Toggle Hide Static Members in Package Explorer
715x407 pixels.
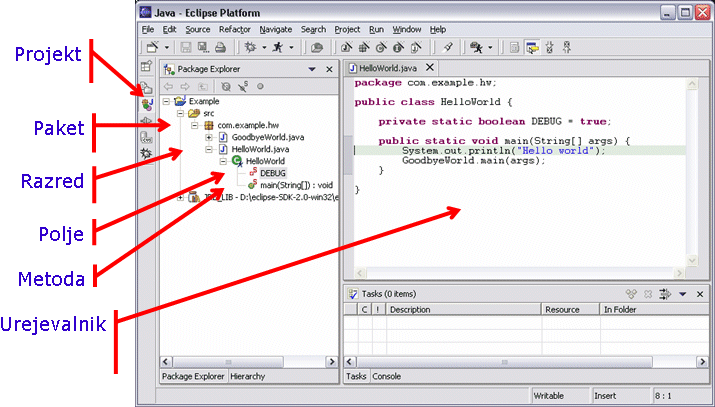coord(243,86)
